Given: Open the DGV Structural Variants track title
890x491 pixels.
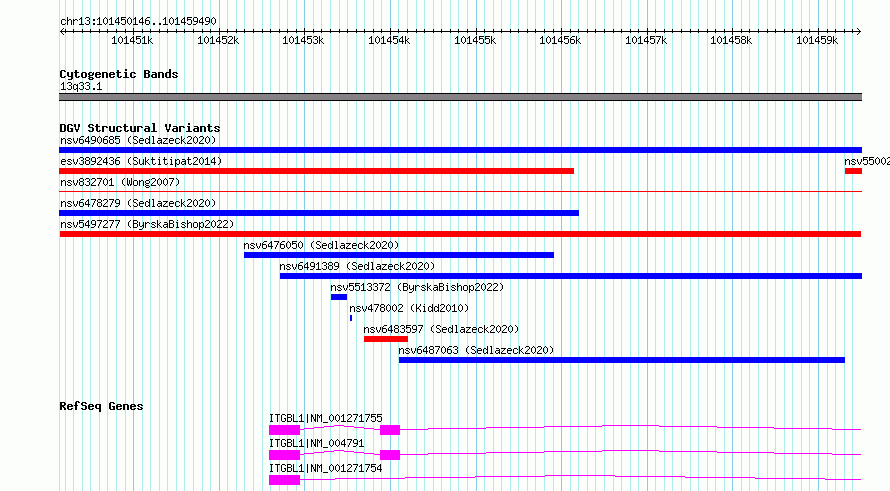Looking at the screenshot, I should [140, 128].
